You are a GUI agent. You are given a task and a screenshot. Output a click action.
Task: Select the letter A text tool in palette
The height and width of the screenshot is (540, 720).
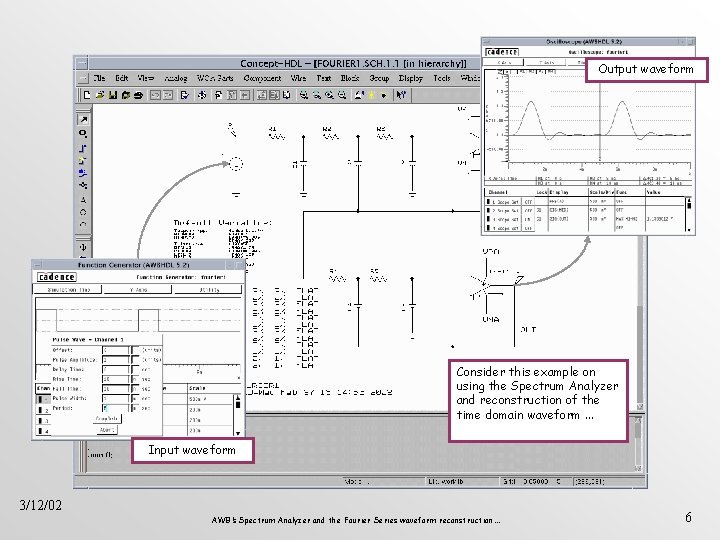(83, 200)
